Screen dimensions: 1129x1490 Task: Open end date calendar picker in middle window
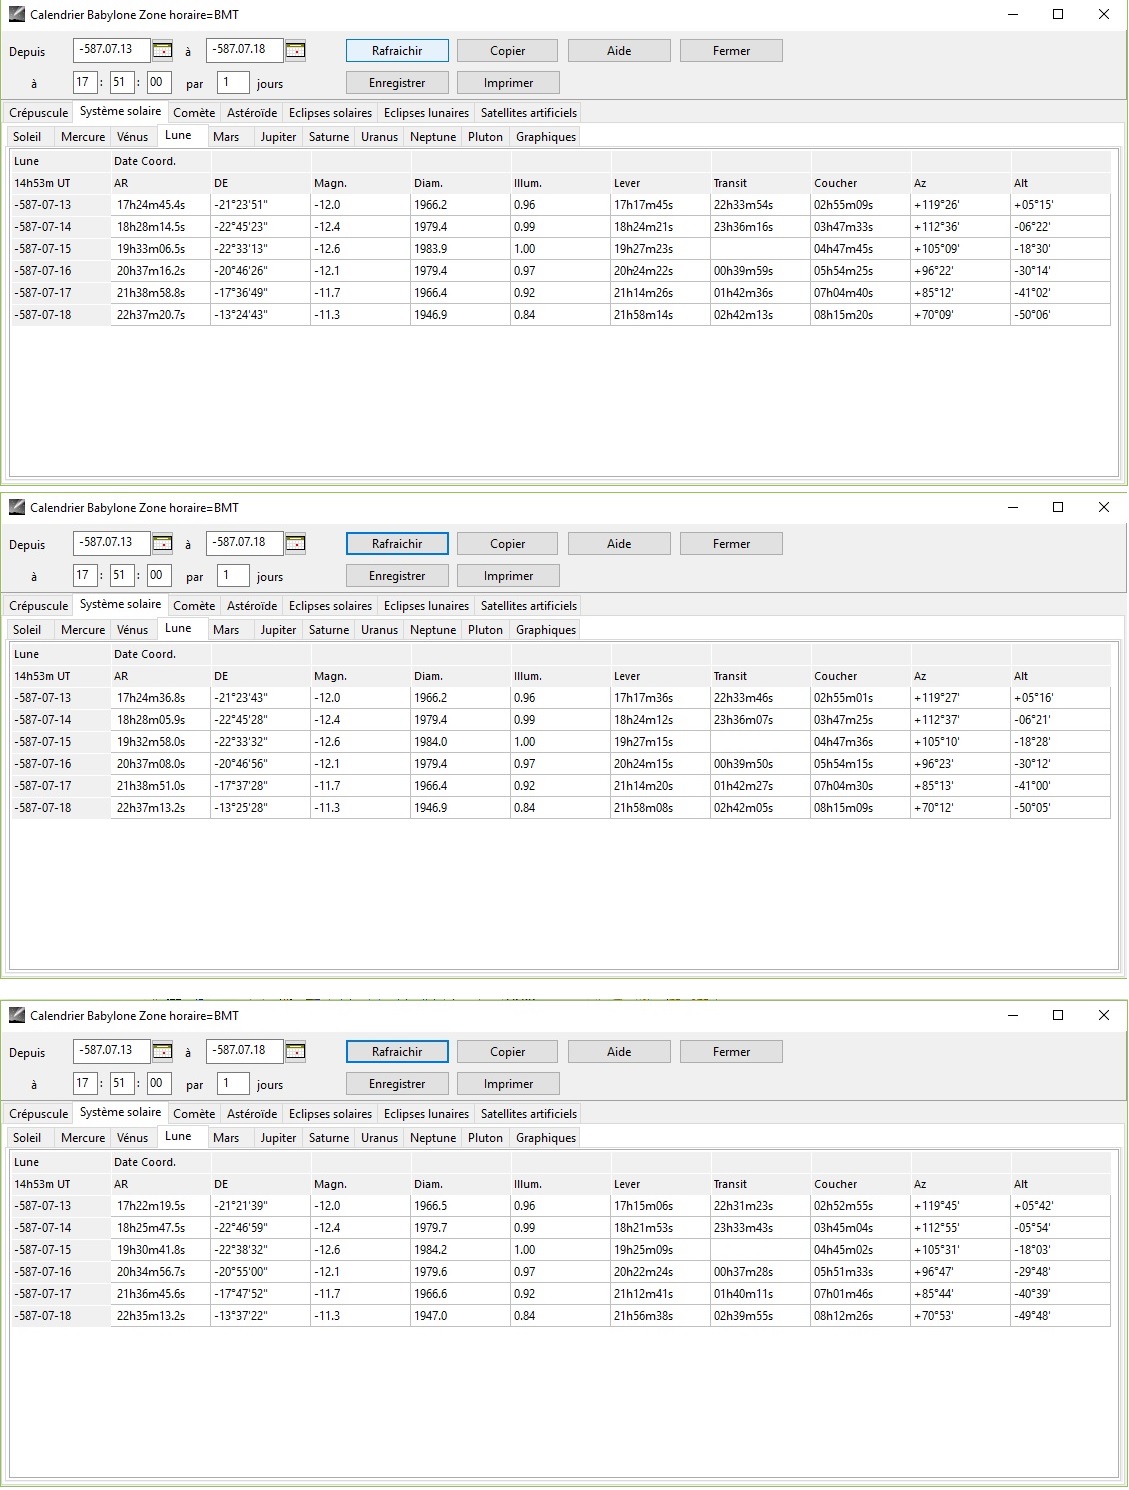(x=295, y=543)
